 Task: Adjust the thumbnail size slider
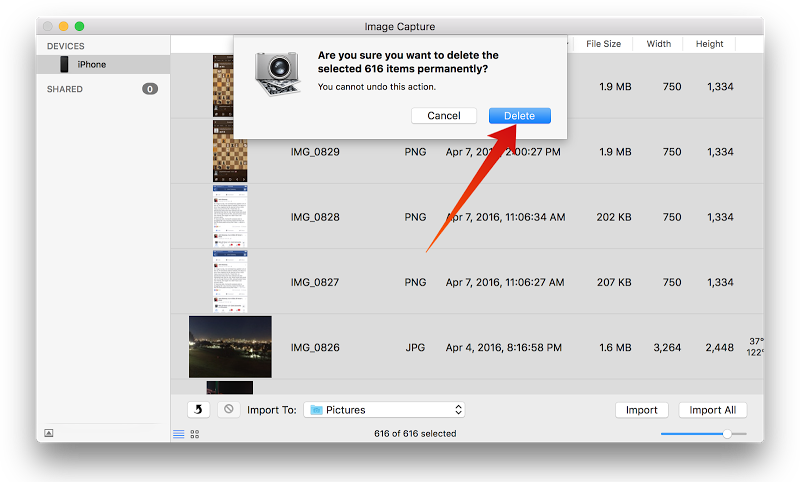tap(727, 434)
